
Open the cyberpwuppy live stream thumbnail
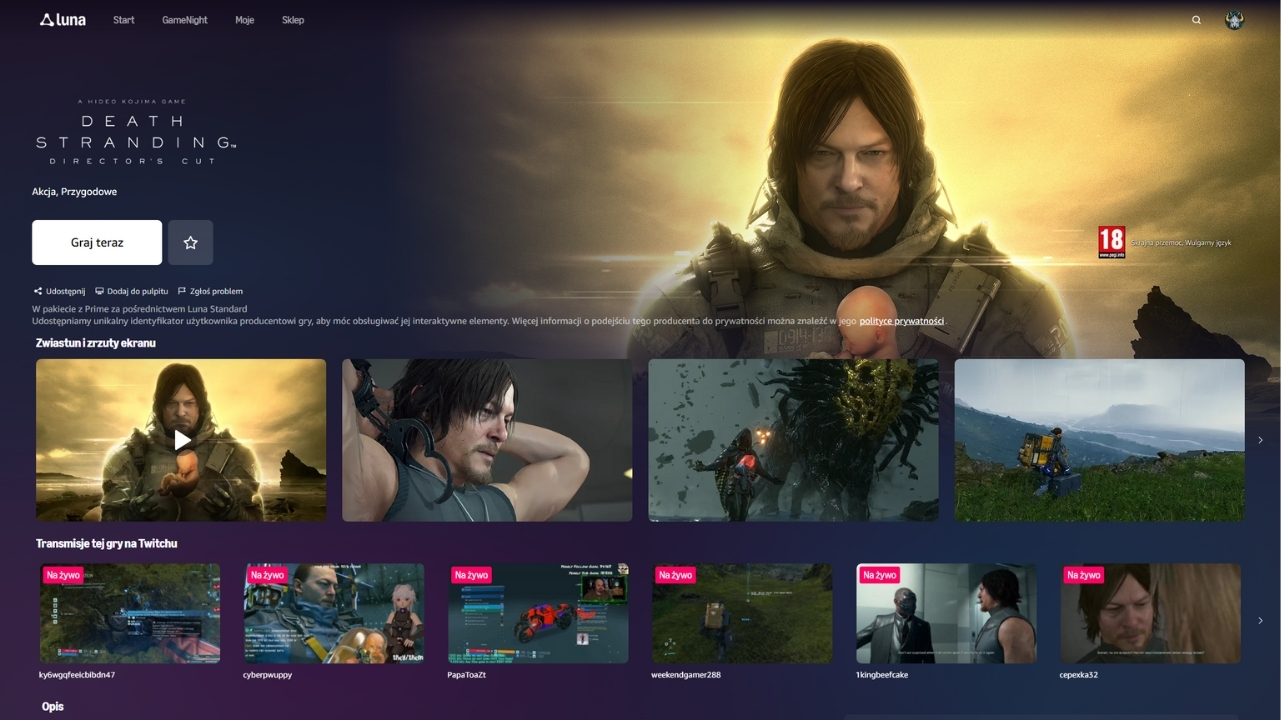[x=334, y=613]
